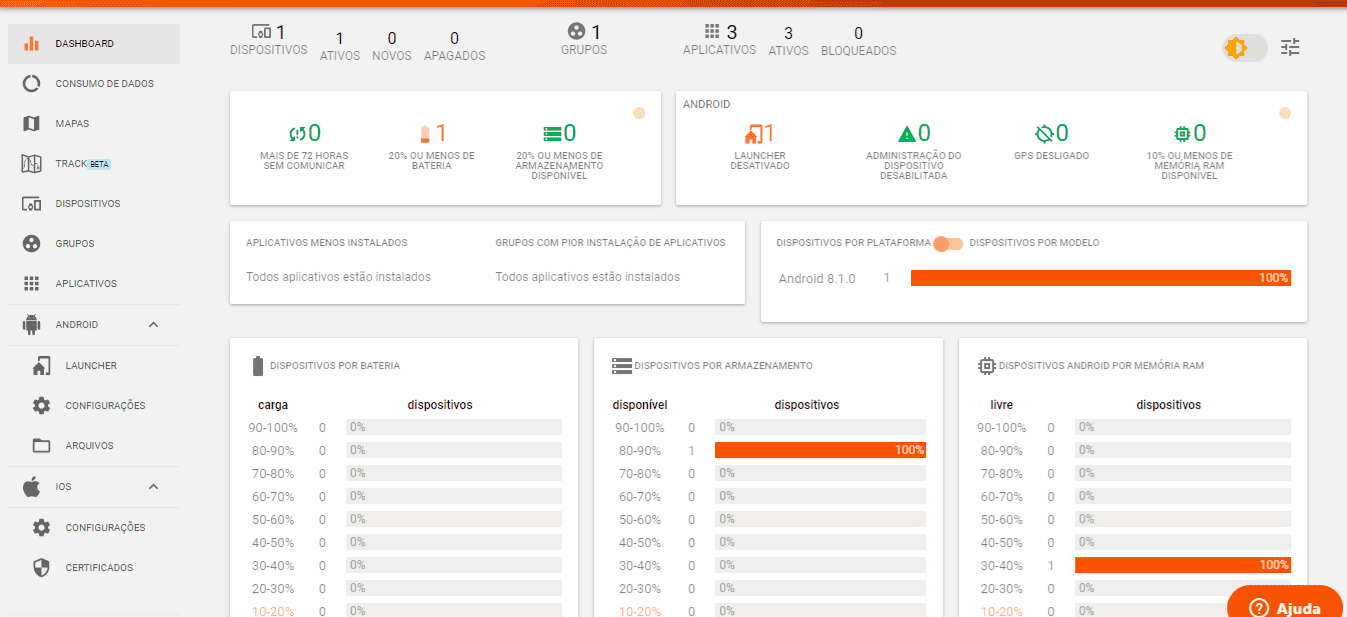Select the Grupos icon in sidebar
The height and width of the screenshot is (617, 1347).
[31, 244]
